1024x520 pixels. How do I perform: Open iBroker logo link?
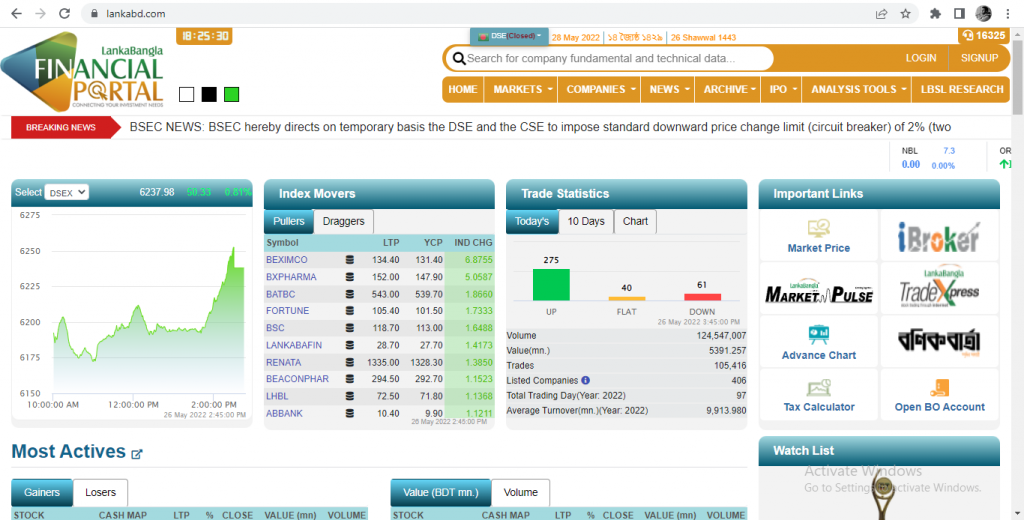coord(939,237)
